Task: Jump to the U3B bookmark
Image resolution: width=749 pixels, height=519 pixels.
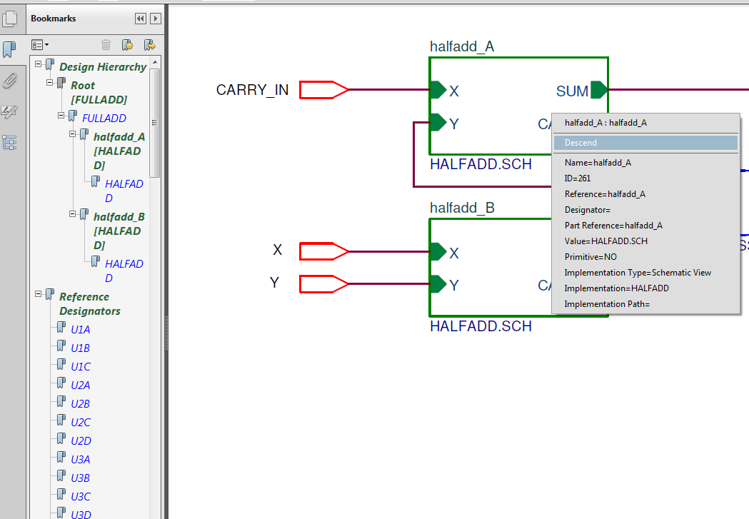Action: pyautogui.click(x=81, y=478)
